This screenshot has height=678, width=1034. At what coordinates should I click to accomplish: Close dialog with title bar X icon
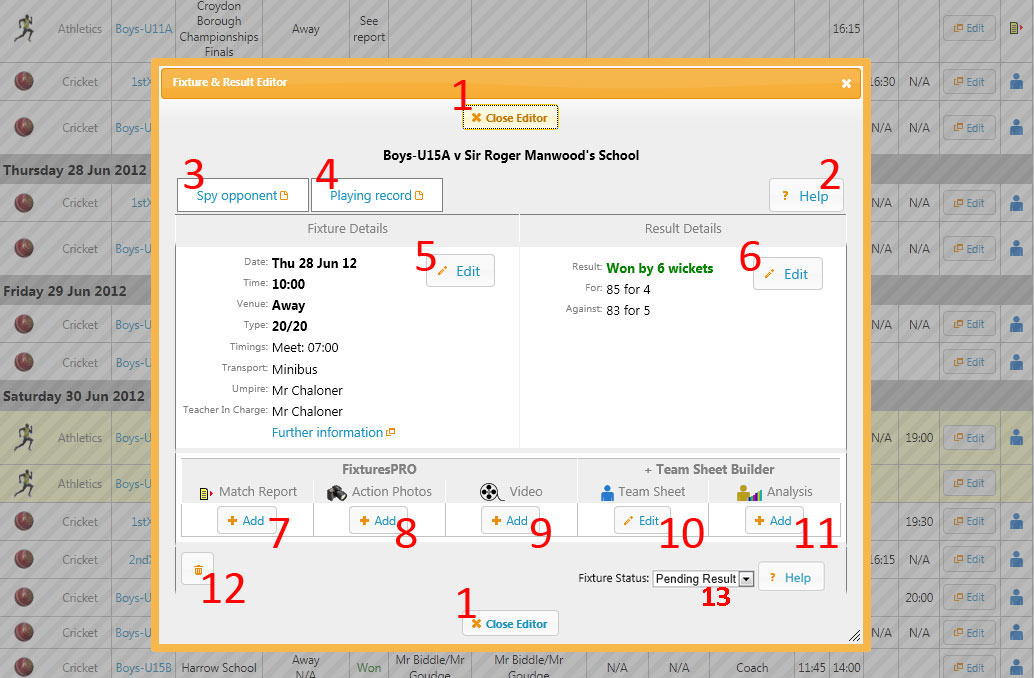[846, 83]
